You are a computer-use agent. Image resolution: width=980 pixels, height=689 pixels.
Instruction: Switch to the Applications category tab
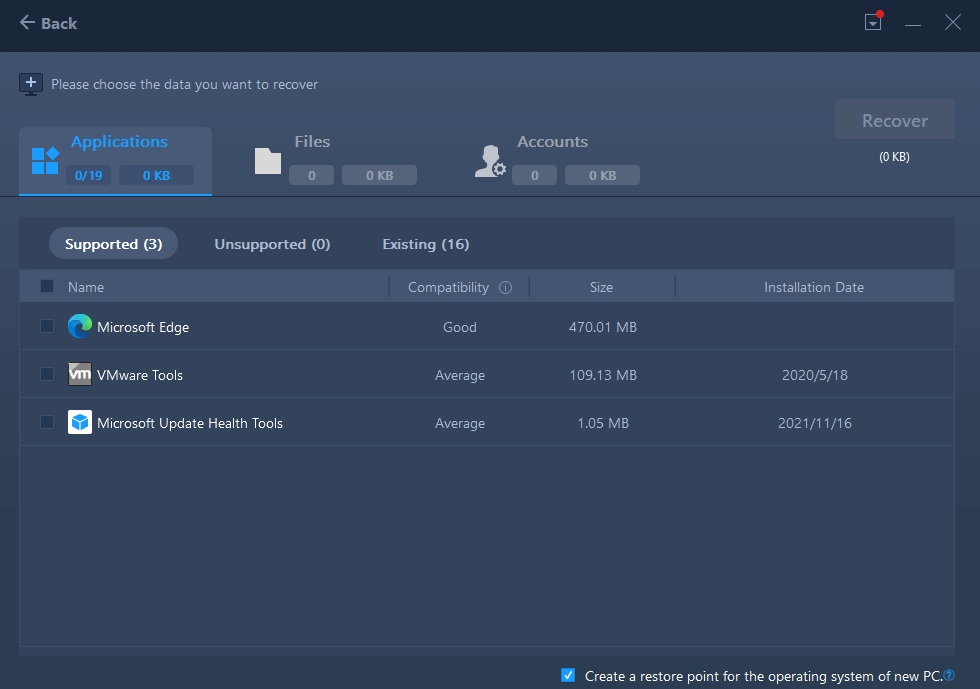pyautogui.click(x=116, y=161)
